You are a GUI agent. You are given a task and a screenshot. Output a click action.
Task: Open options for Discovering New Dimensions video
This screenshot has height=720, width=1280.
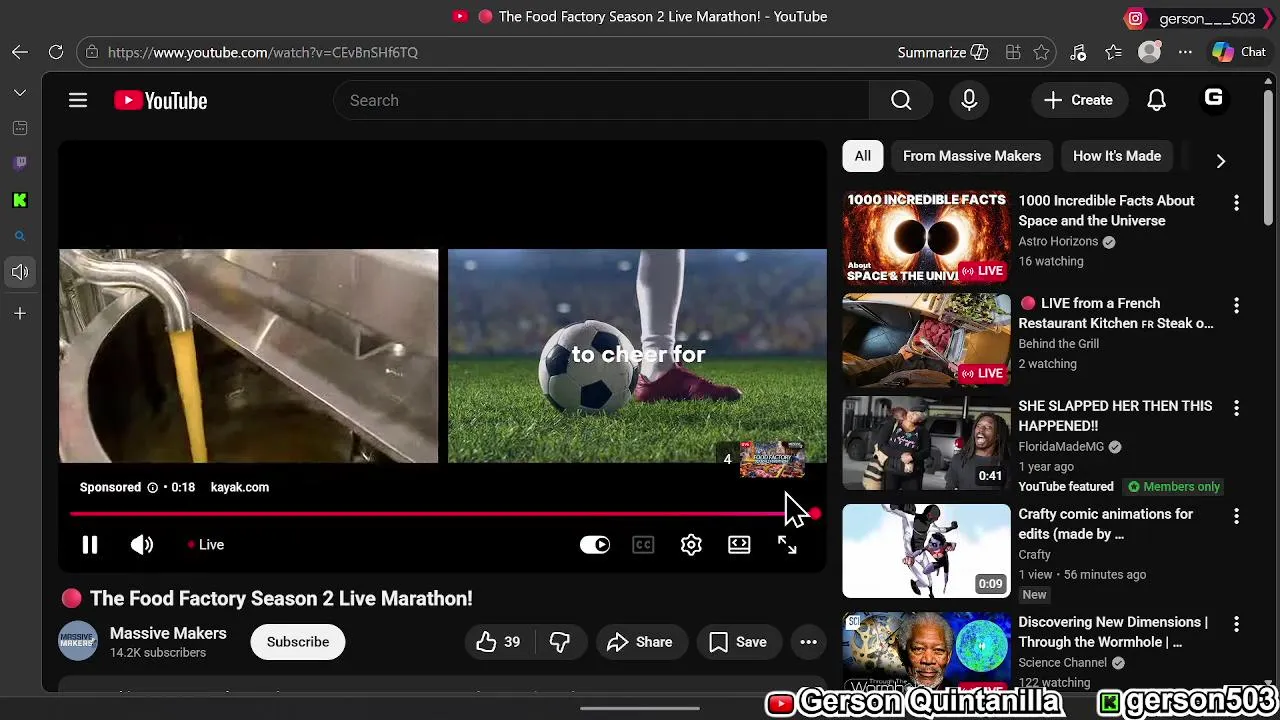[x=1236, y=624]
